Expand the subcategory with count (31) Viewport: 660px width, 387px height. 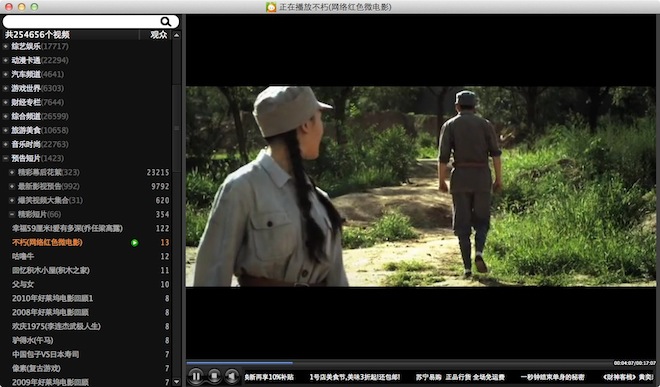[12, 200]
